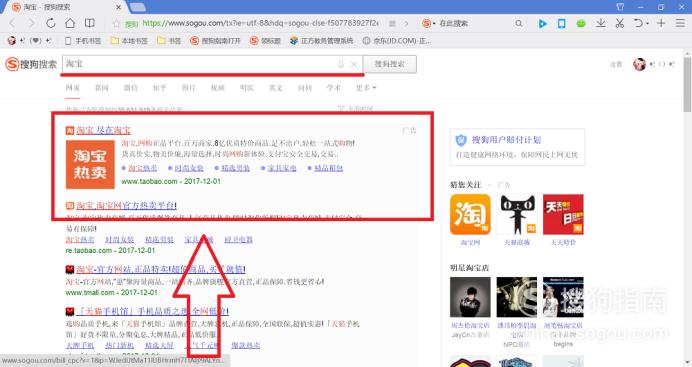Click the blue play-shaped toolbar icon

coord(542,23)
